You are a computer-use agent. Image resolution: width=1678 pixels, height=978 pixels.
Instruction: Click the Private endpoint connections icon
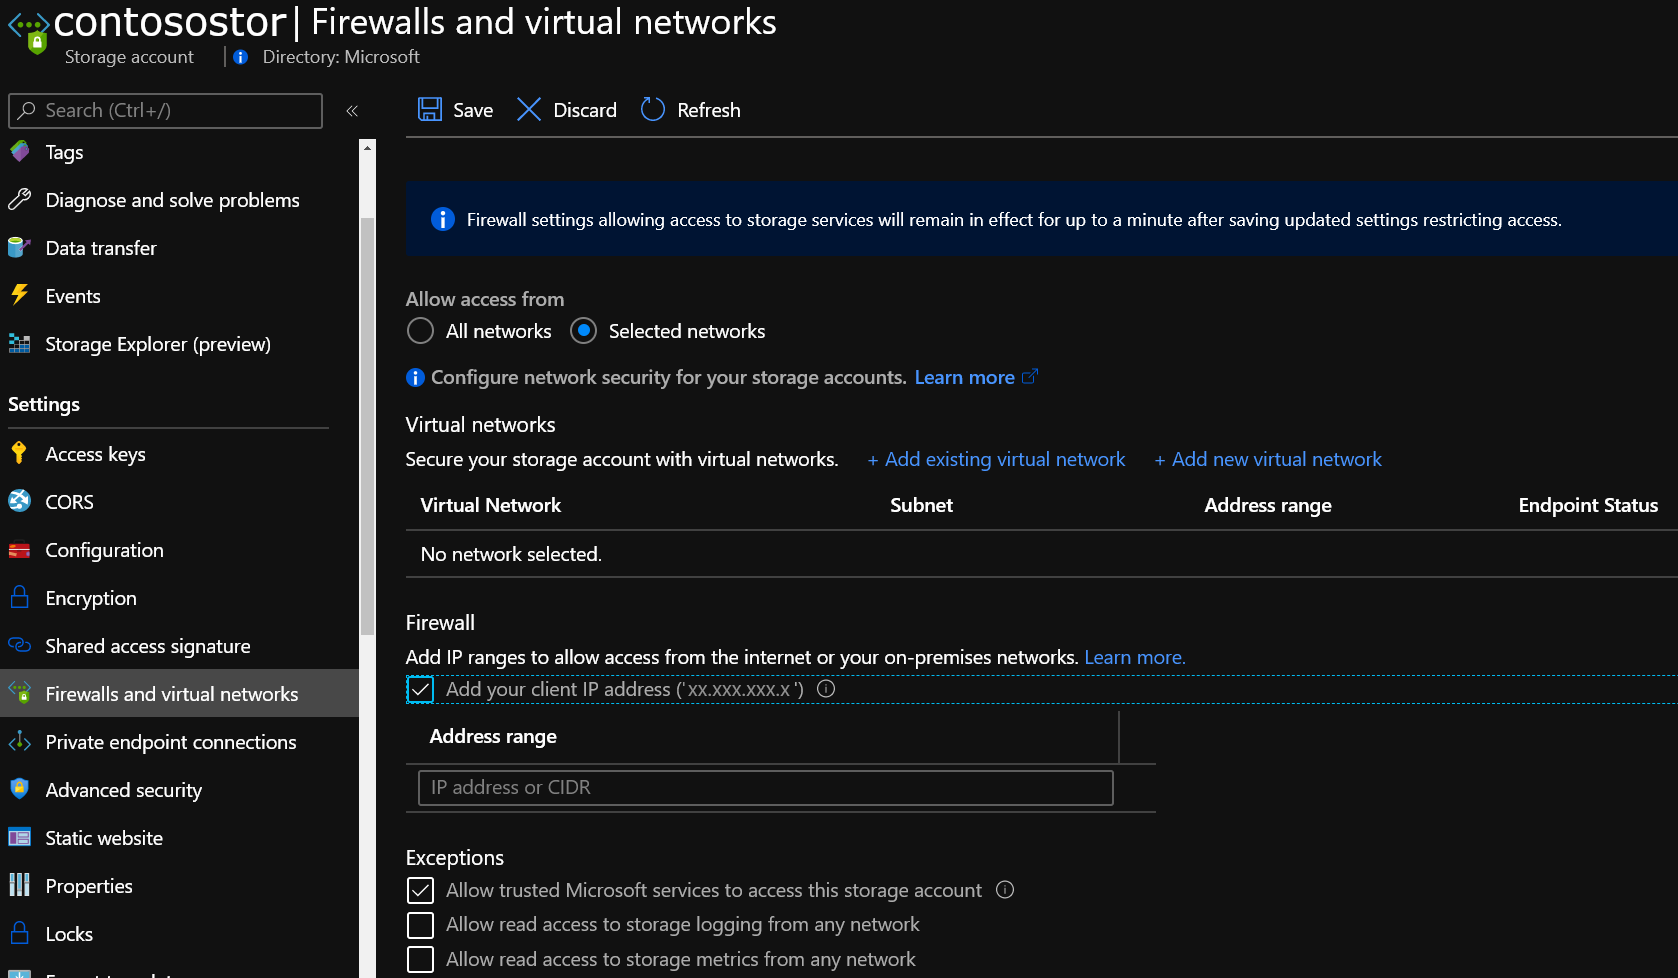(x=20, y=742)
